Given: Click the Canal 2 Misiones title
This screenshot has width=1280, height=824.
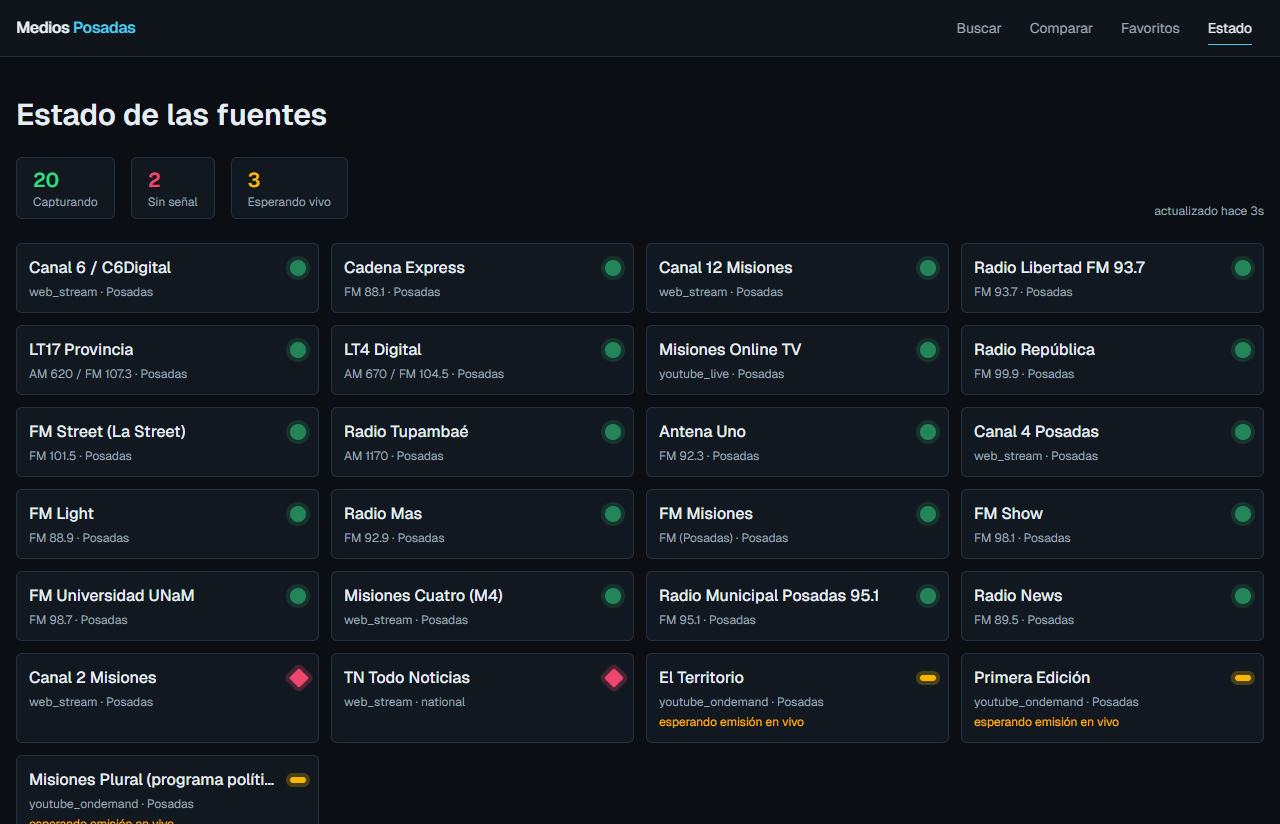Looking at the screenshot, I should point(93,678).
